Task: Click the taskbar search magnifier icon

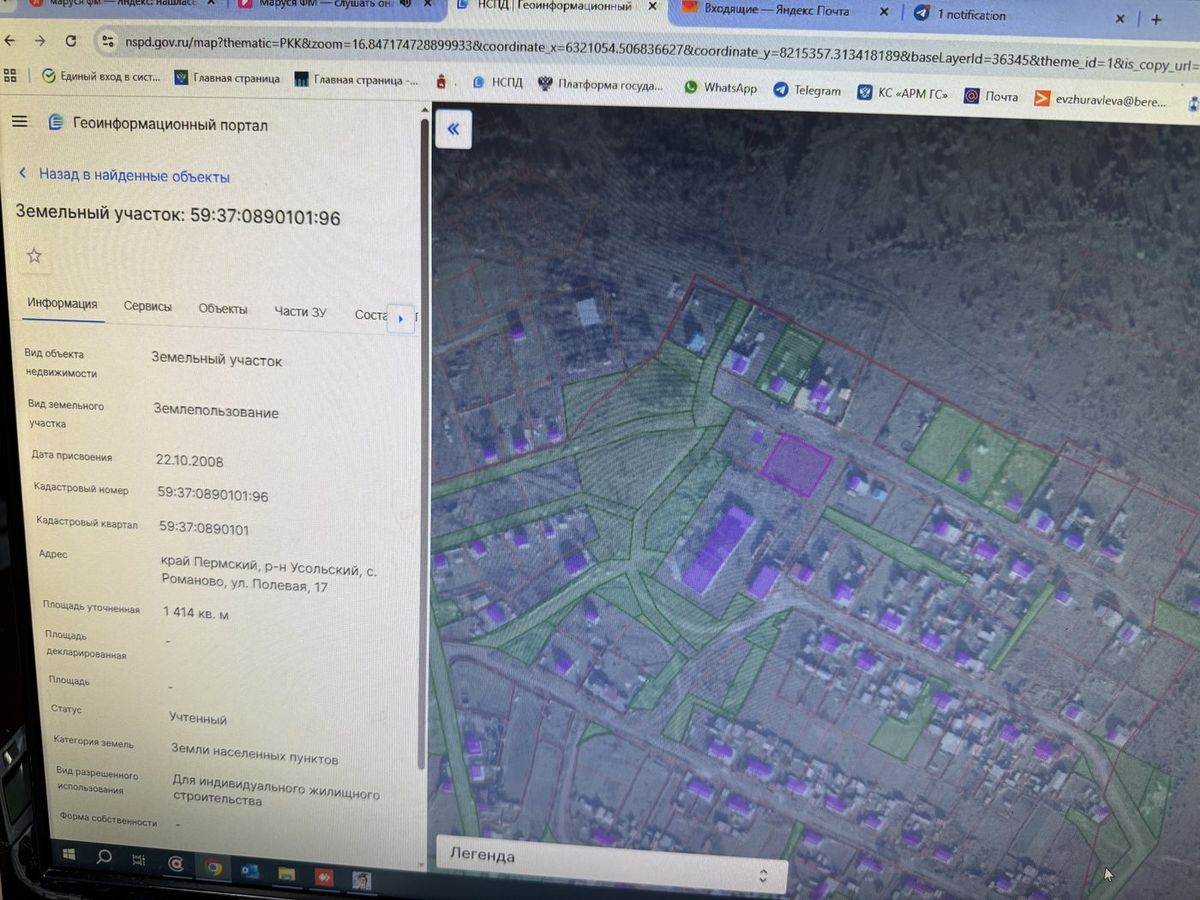Action: [103, 856]
